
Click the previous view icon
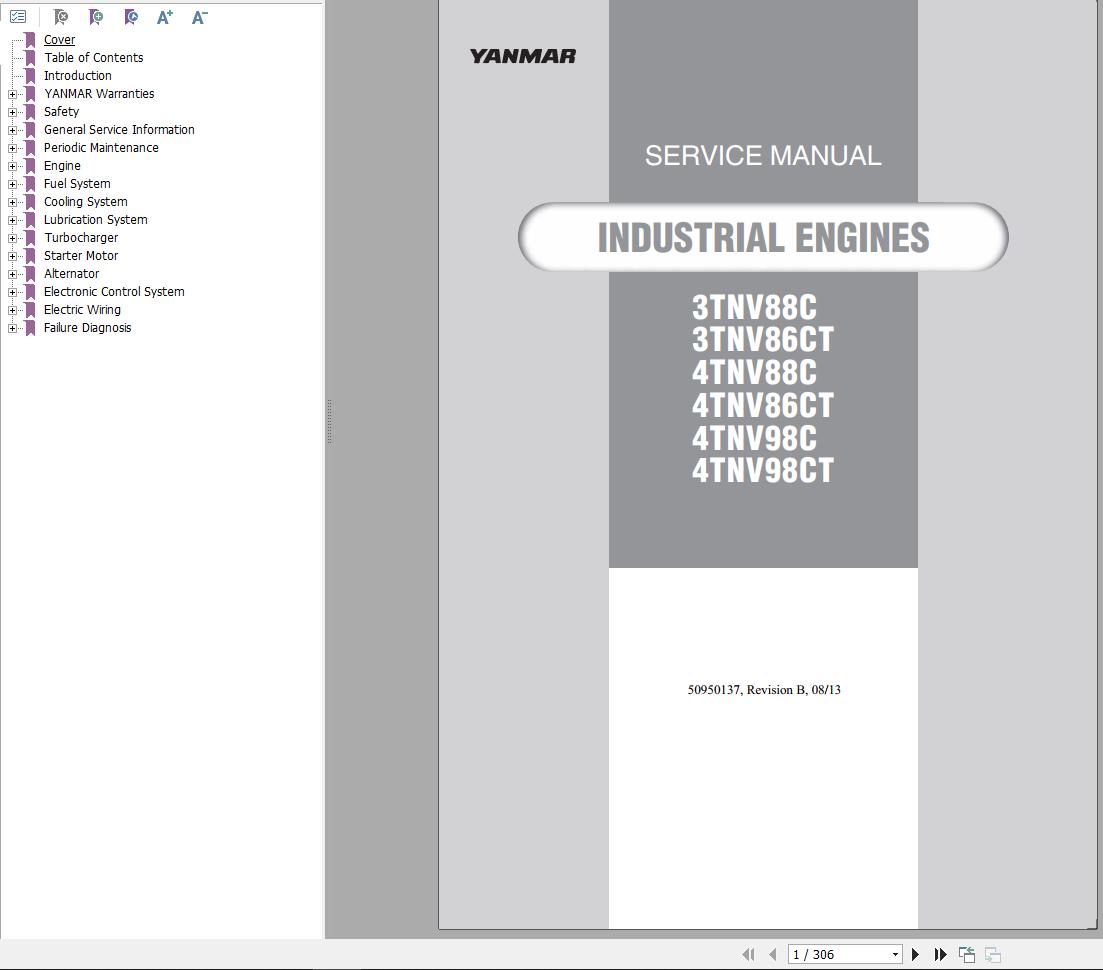point(967,955)
